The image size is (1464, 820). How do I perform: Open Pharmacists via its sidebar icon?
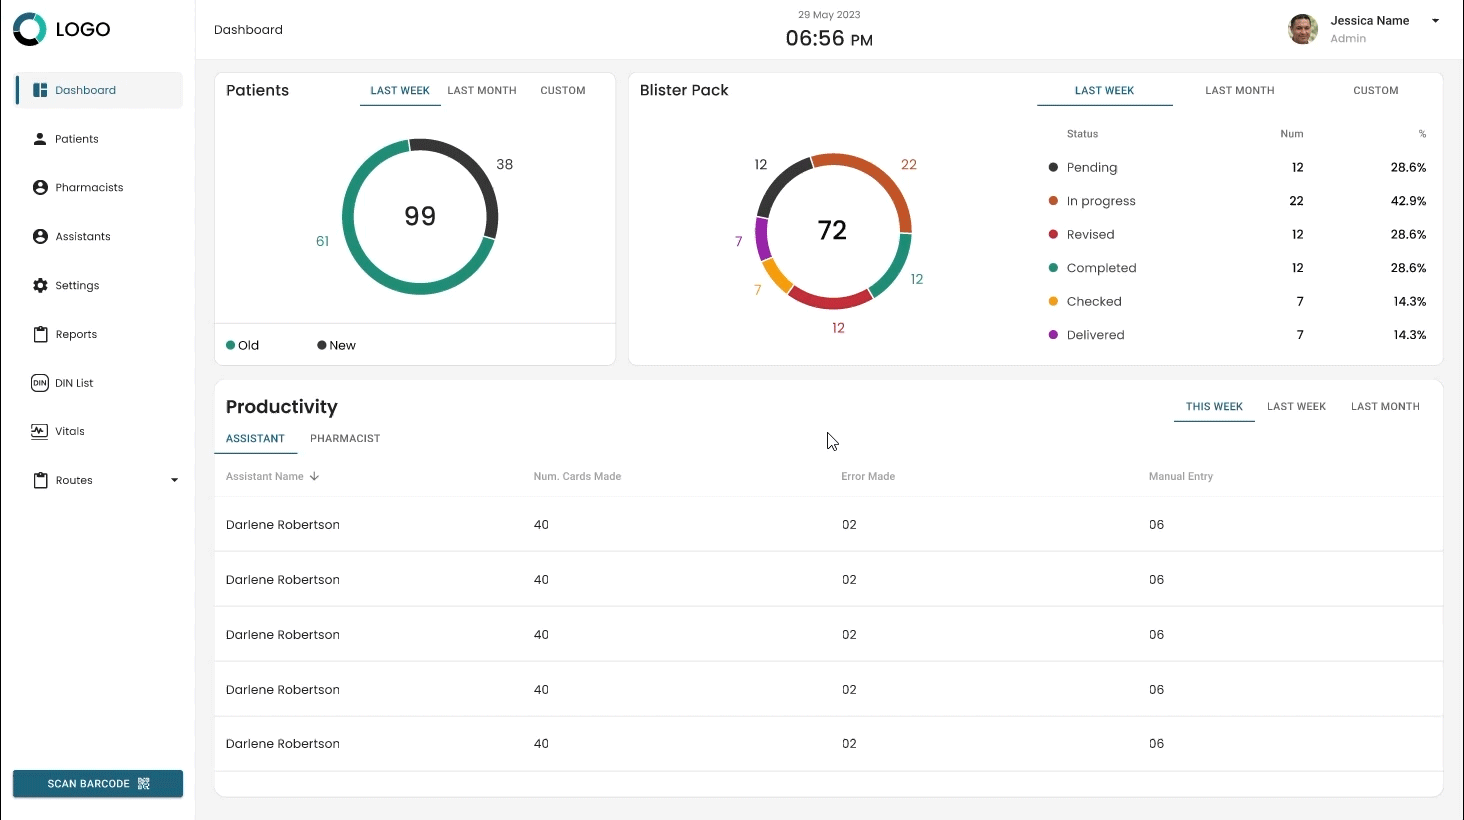click(40, 188)
